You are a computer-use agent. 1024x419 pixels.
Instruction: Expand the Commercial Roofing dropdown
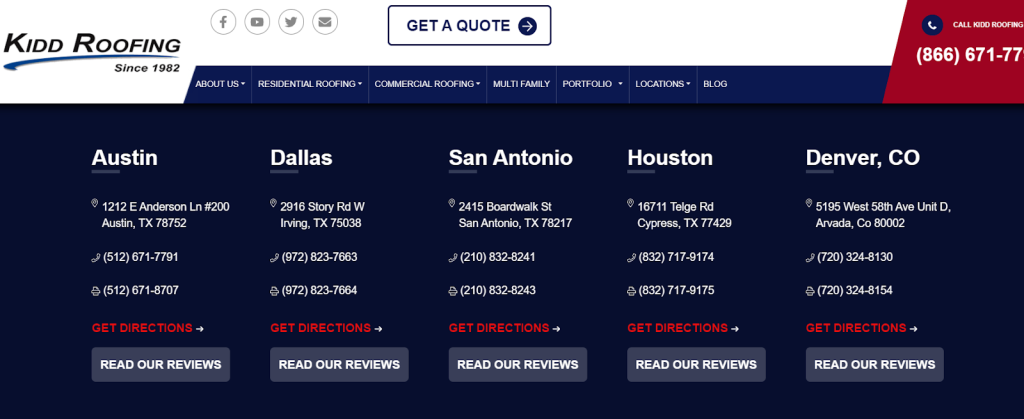click(x=427, y=84)
